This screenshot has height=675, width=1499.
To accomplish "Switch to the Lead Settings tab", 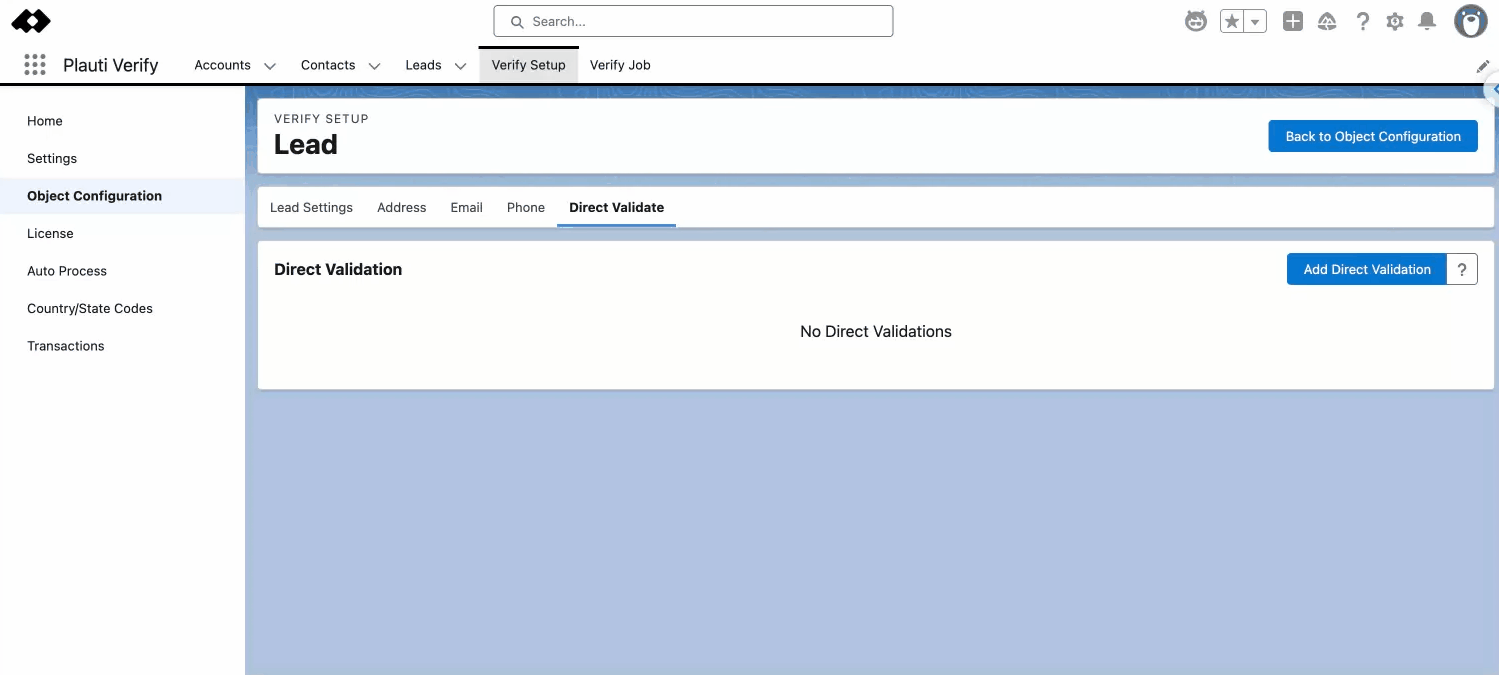I will click(311, 207).
